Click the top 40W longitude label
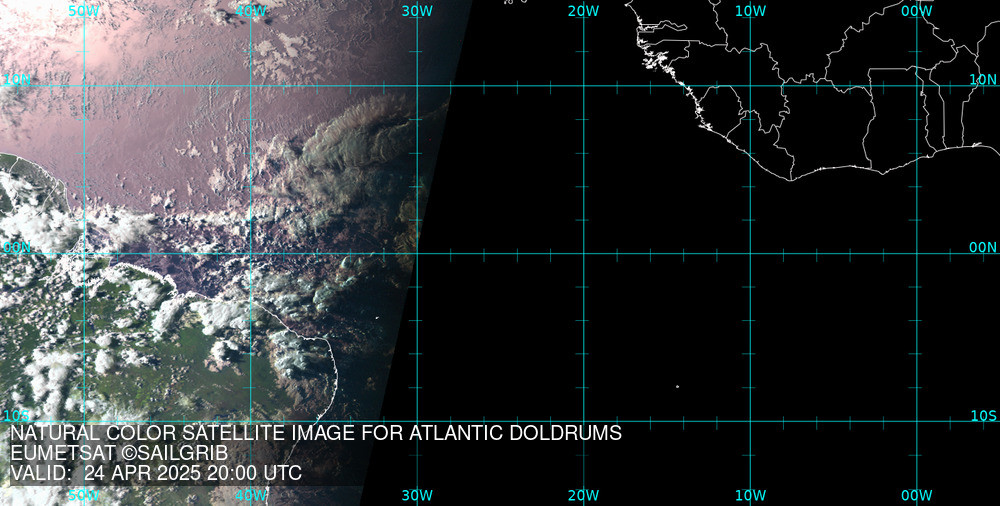1000x506 pixels. pyautogui.click(x=251, y=11)
